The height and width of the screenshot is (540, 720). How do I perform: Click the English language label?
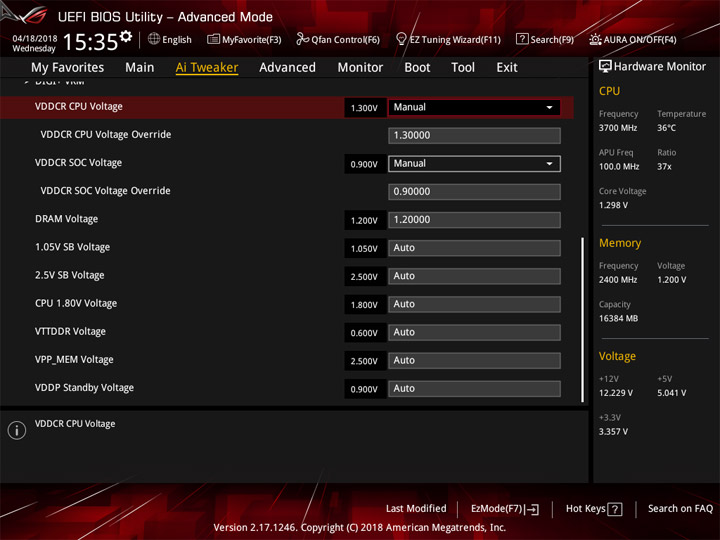tap(177, 39)
